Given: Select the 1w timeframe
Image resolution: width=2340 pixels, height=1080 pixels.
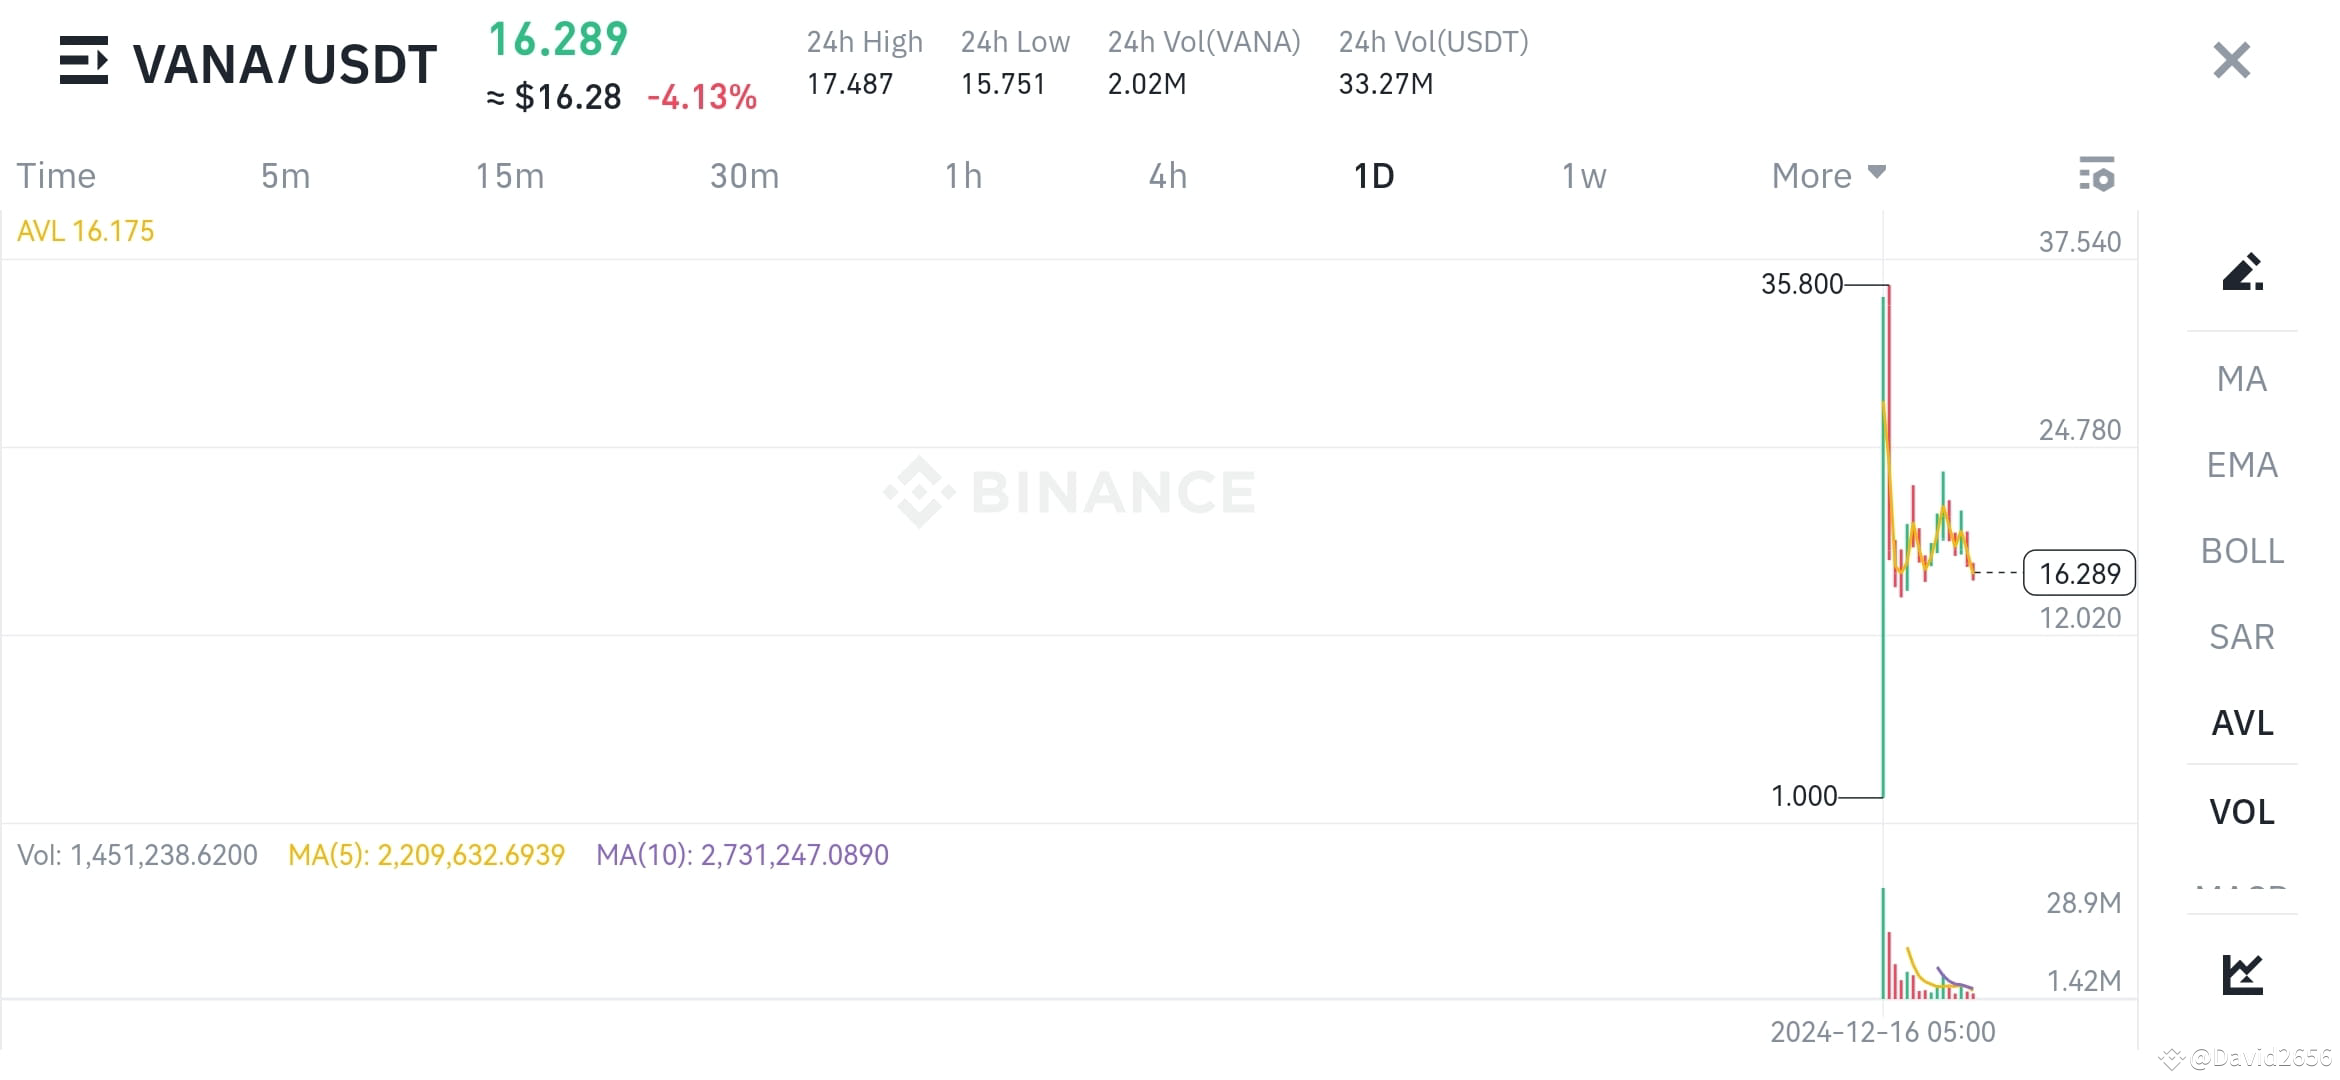Looking at the screenshot, I should 1583,174.
